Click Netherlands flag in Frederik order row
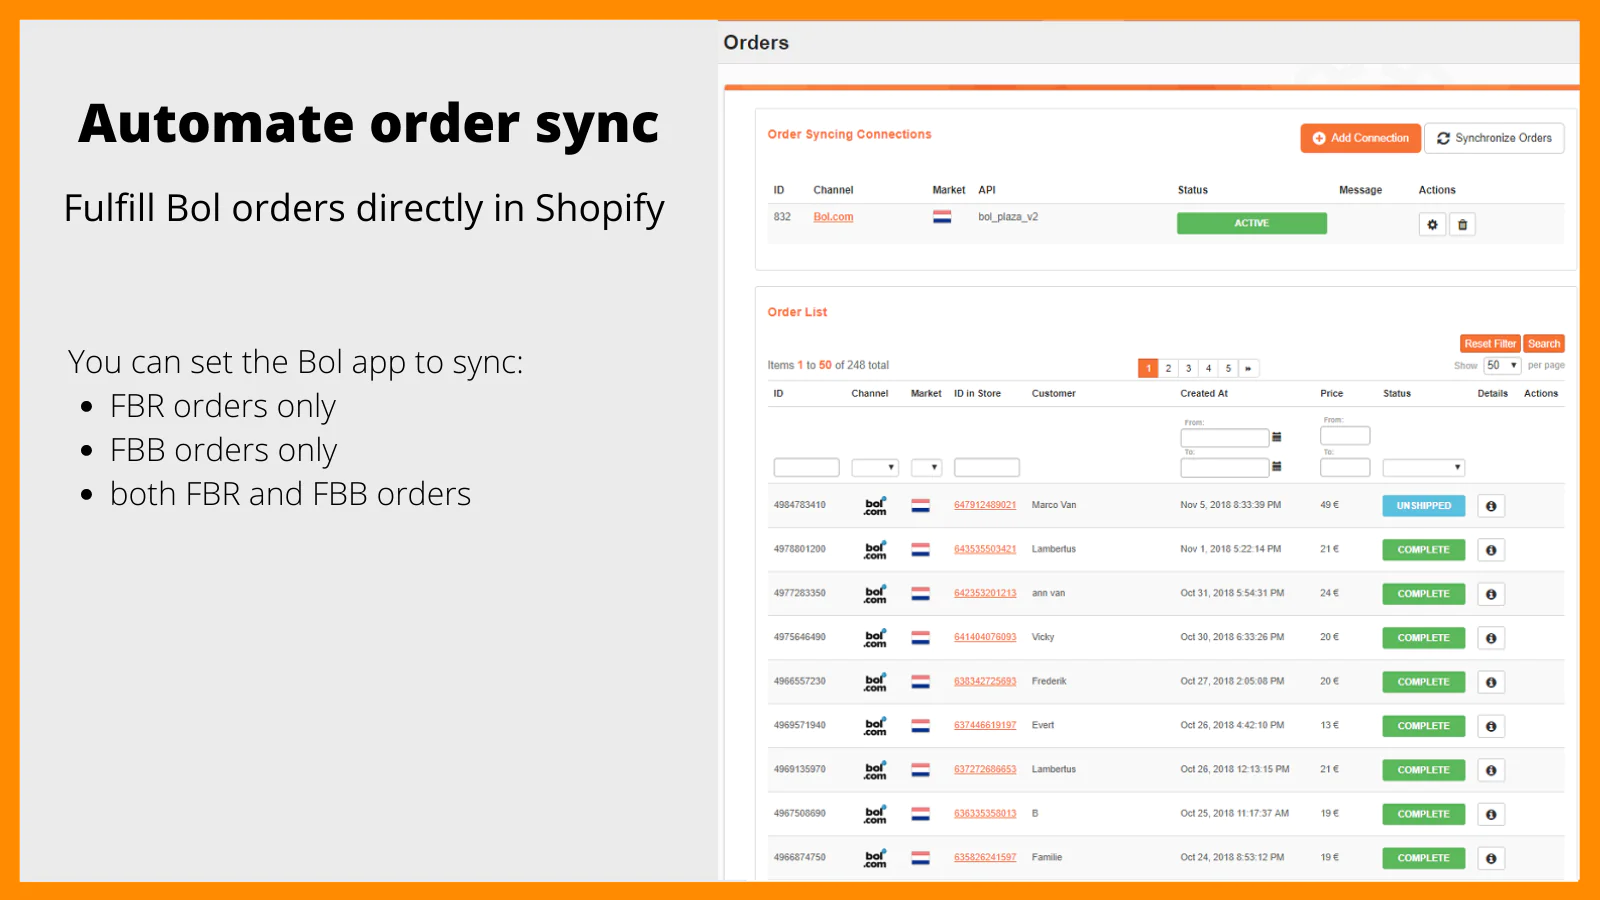 click(x=921, y=682)
